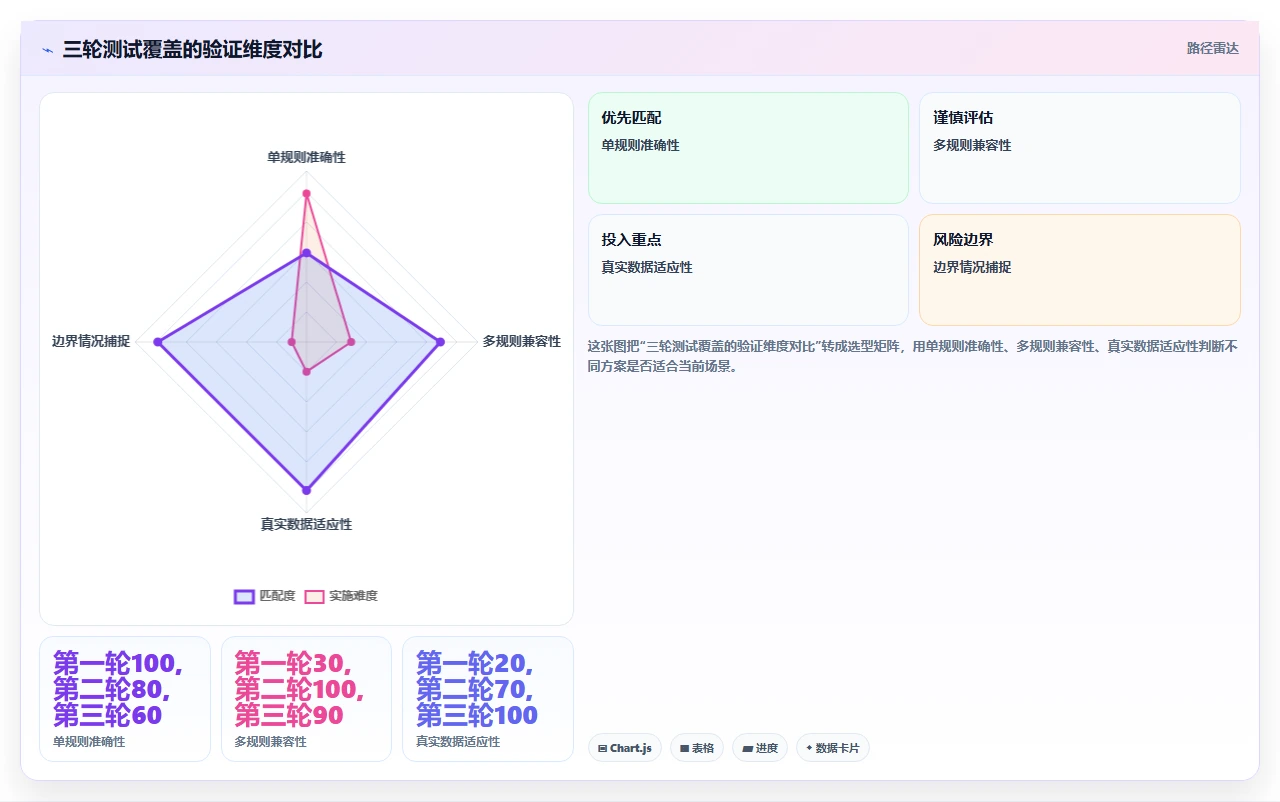Select the title 三轮测试覆盖的验证维度对比
1280x802 pixels.
[192, 49]
